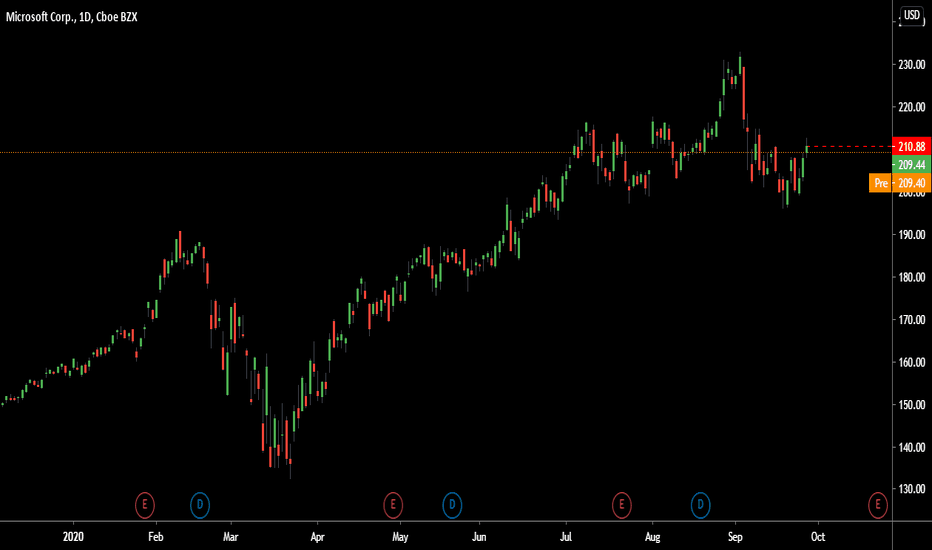Click the green 209.44 price label

click(x=912, y=165)
